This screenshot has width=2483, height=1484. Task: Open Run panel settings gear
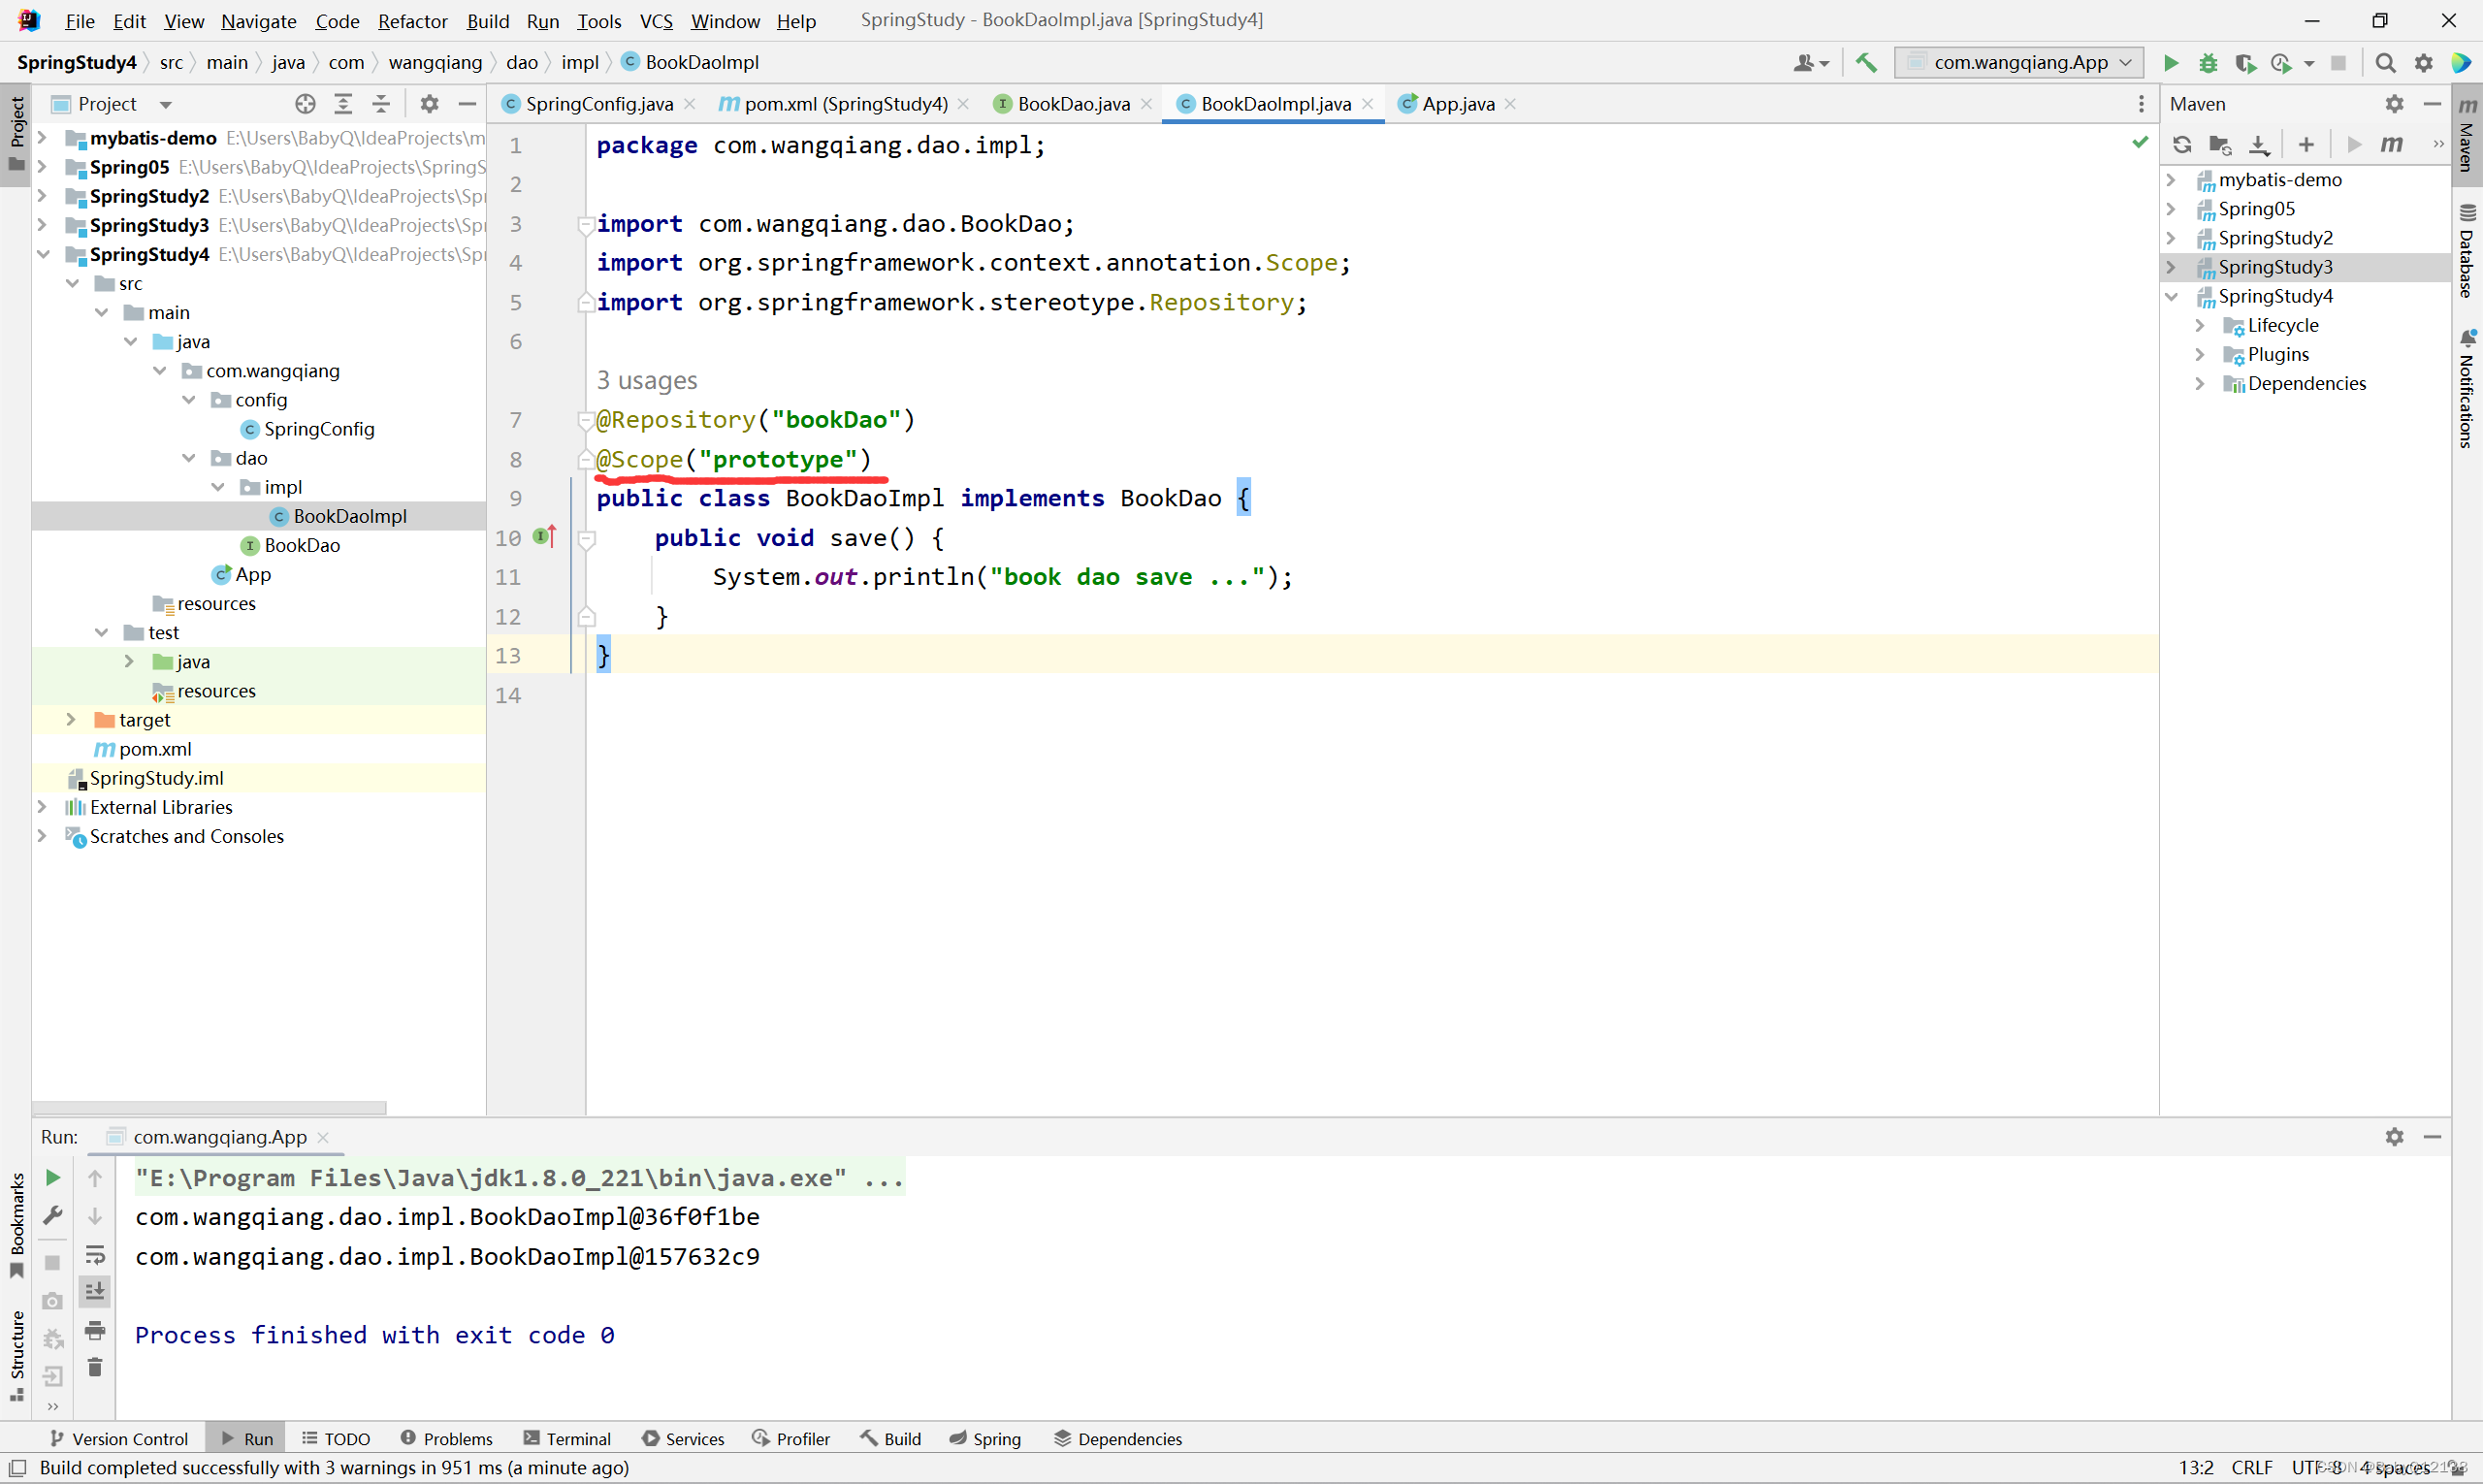tap(2394, 1137)
